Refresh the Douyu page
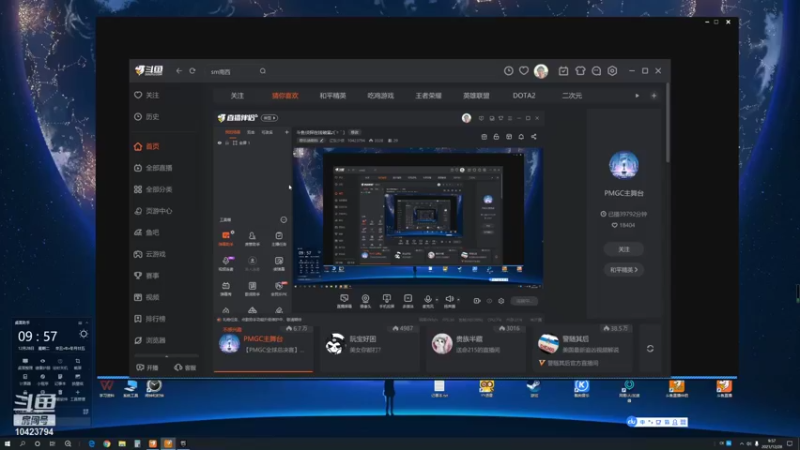 (x=192, y=71)
